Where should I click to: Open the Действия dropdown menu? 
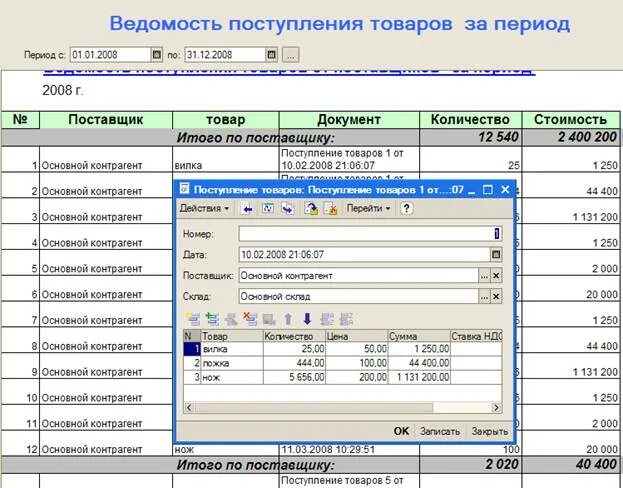[204, 208]
